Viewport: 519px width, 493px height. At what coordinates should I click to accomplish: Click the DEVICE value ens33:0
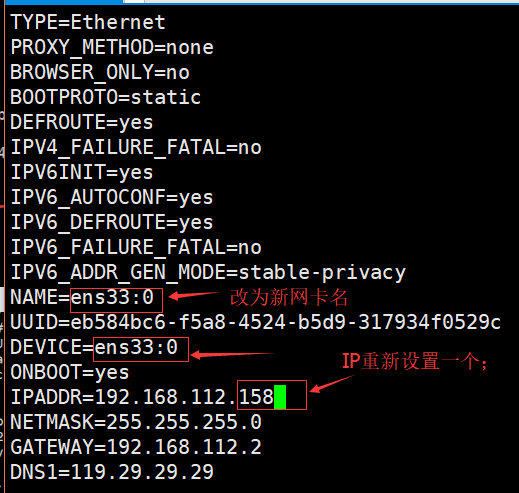[x=136, y=347]
